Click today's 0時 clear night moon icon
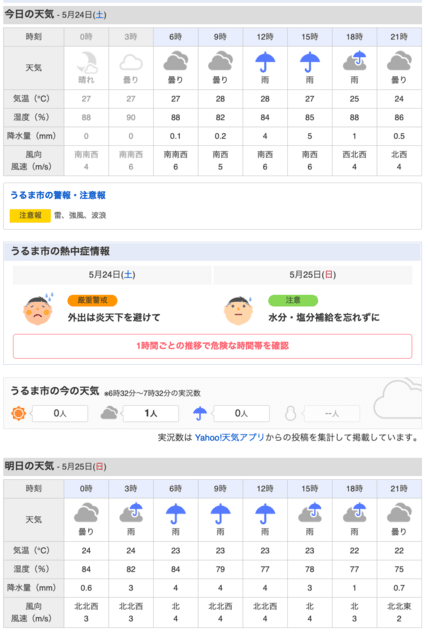Viewport: 428px width, 640px height. pos(86,62)
